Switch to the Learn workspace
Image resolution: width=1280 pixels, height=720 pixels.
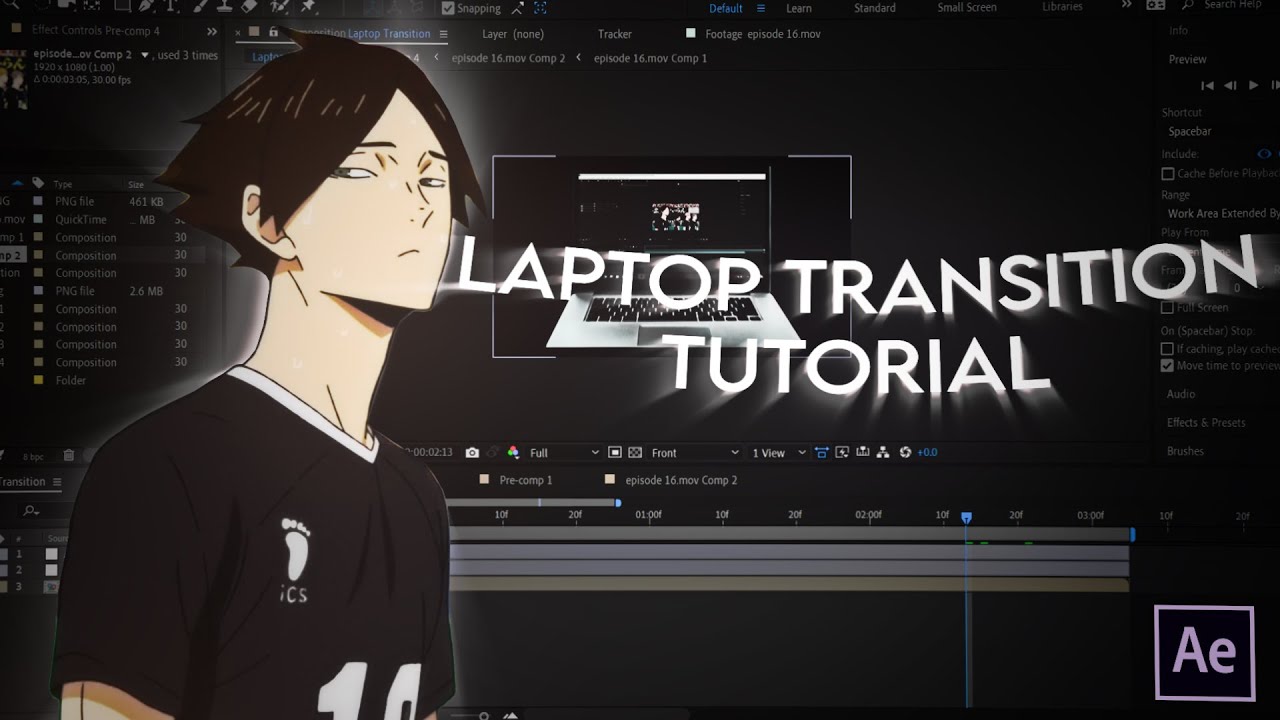(x=799, y=8)
